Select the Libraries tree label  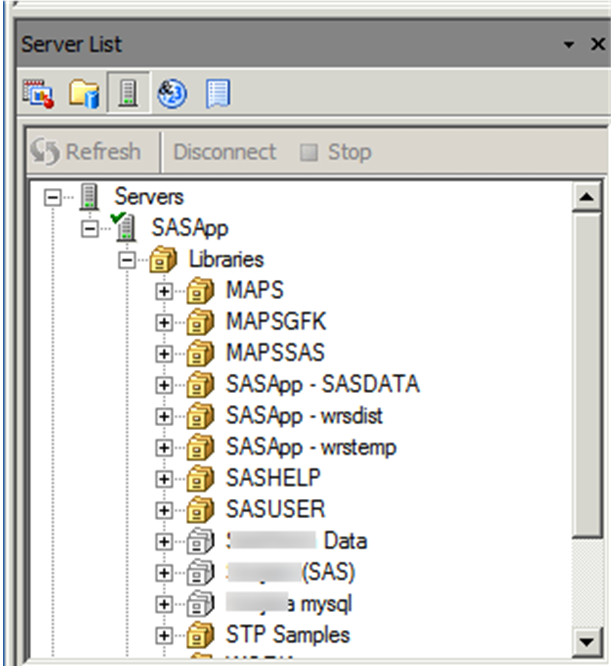[x=226, y=259]
